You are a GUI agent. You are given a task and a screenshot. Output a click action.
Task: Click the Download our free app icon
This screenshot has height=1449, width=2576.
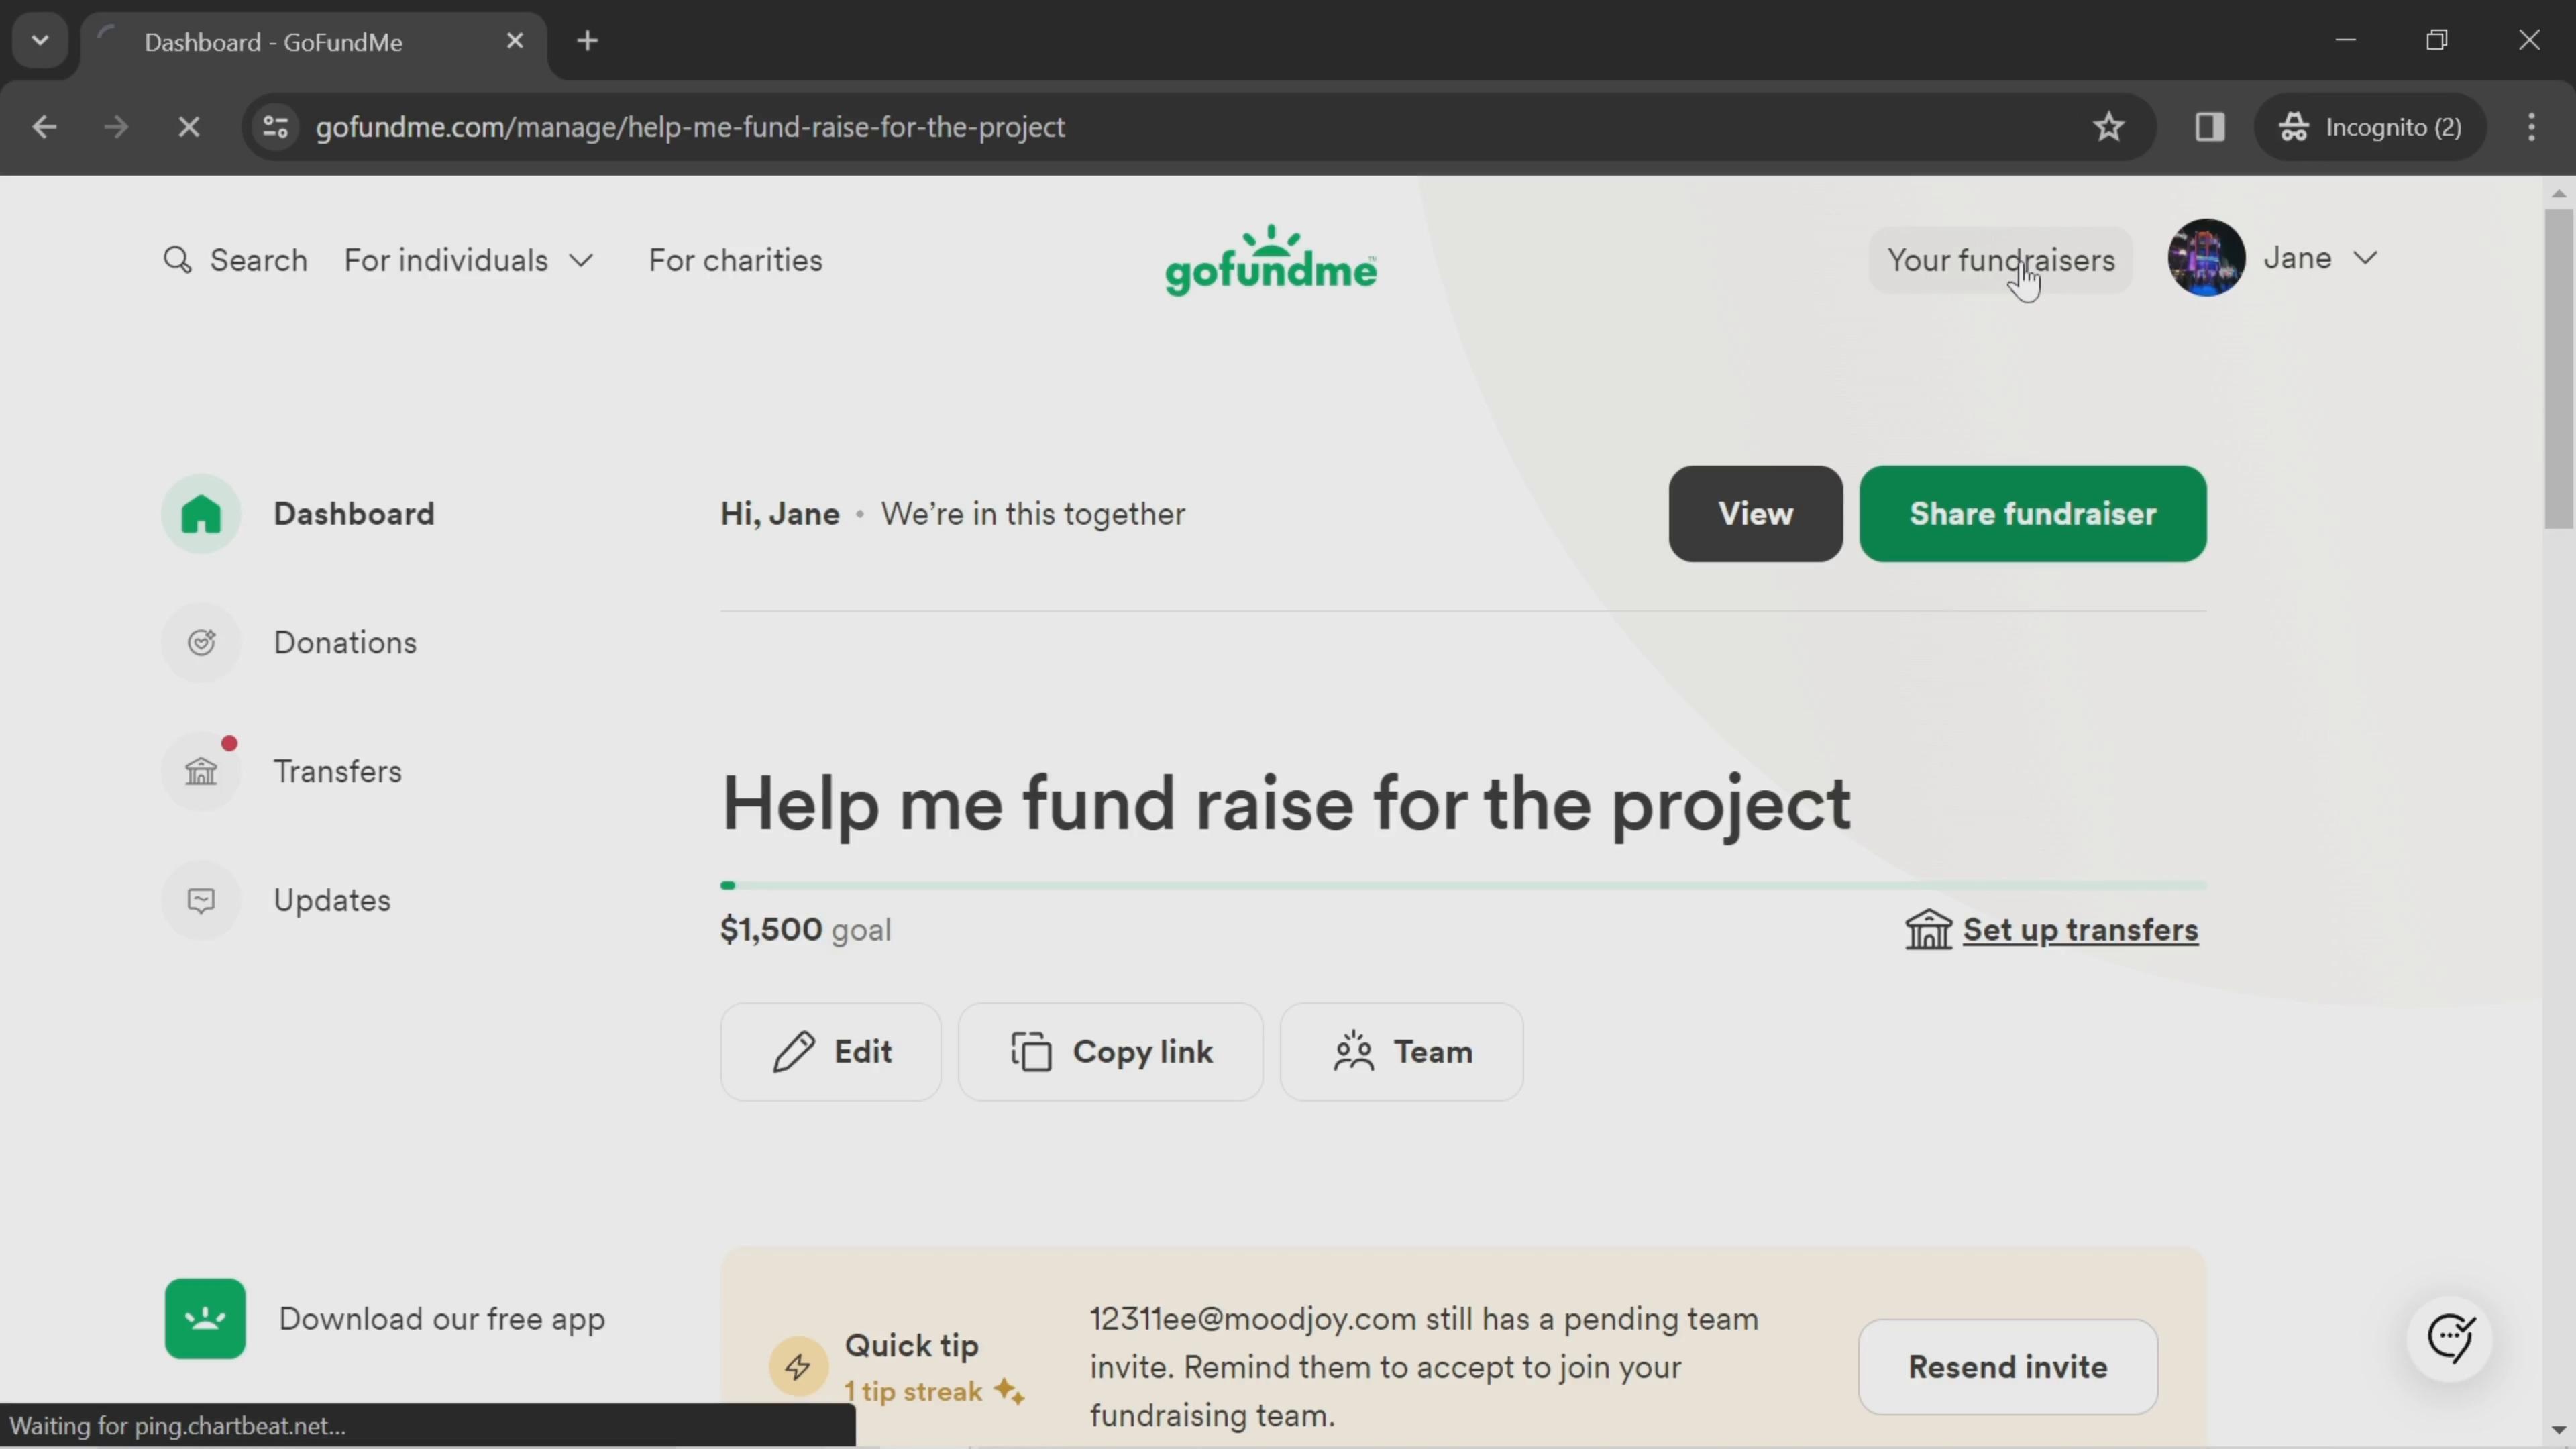click(x=203, y=1318)
